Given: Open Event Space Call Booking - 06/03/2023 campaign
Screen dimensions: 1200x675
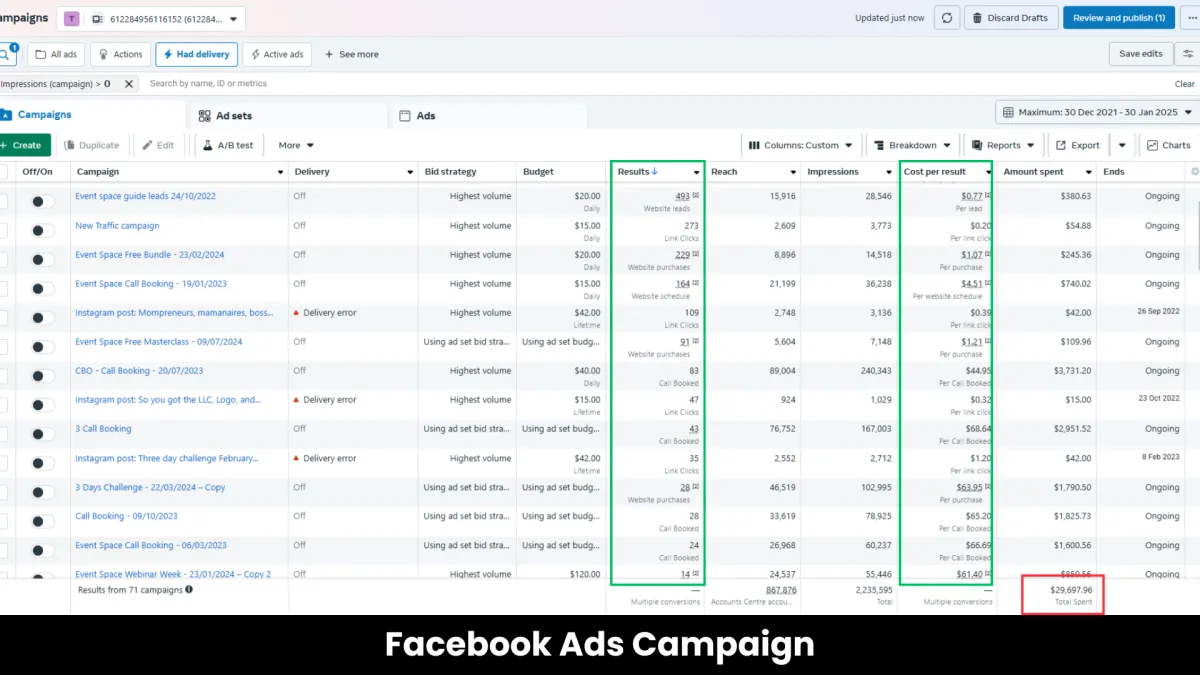Looking at the screenshot, I should [151, 545].
